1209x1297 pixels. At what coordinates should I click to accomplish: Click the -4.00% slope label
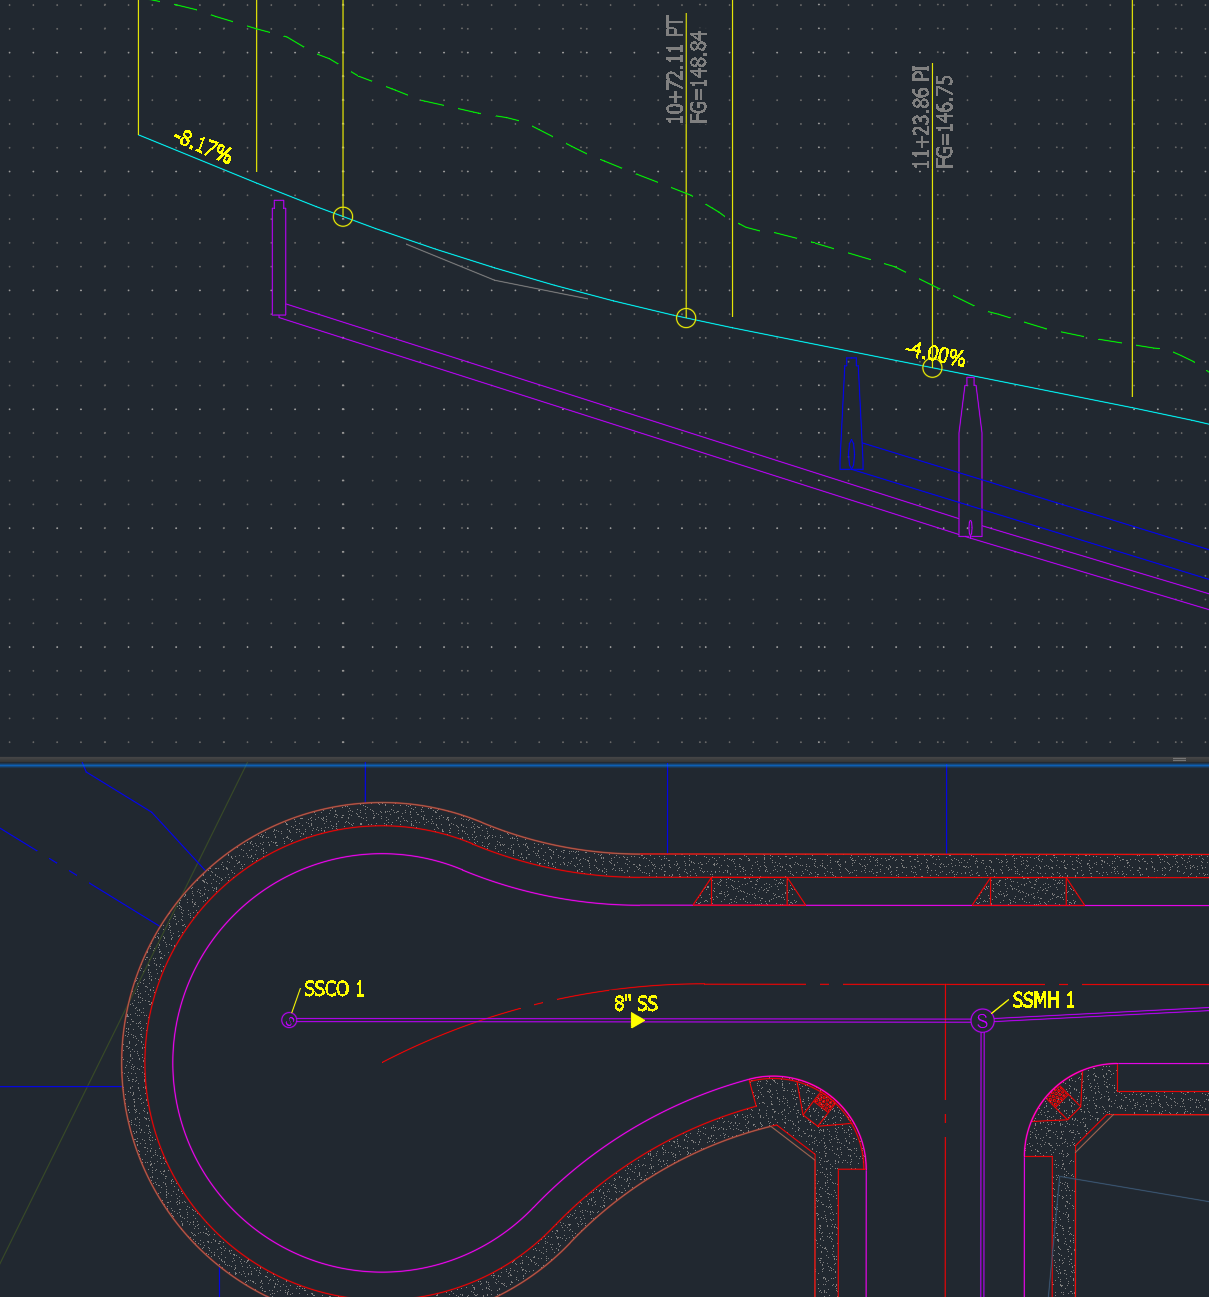(x=936, y=351)
